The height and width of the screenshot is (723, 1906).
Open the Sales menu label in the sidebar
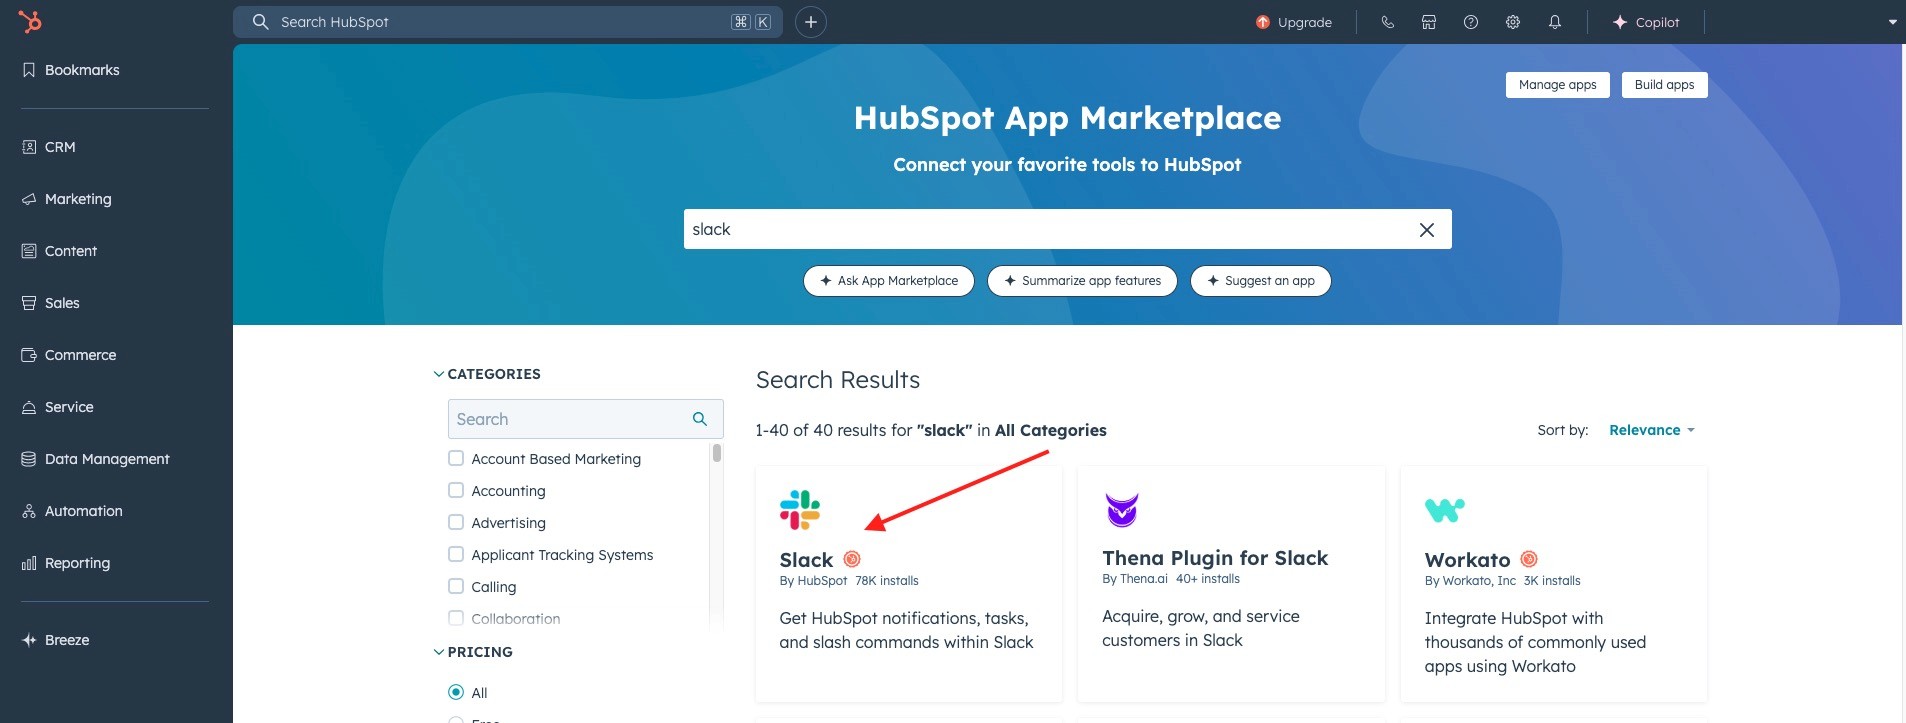click(62, 303)
